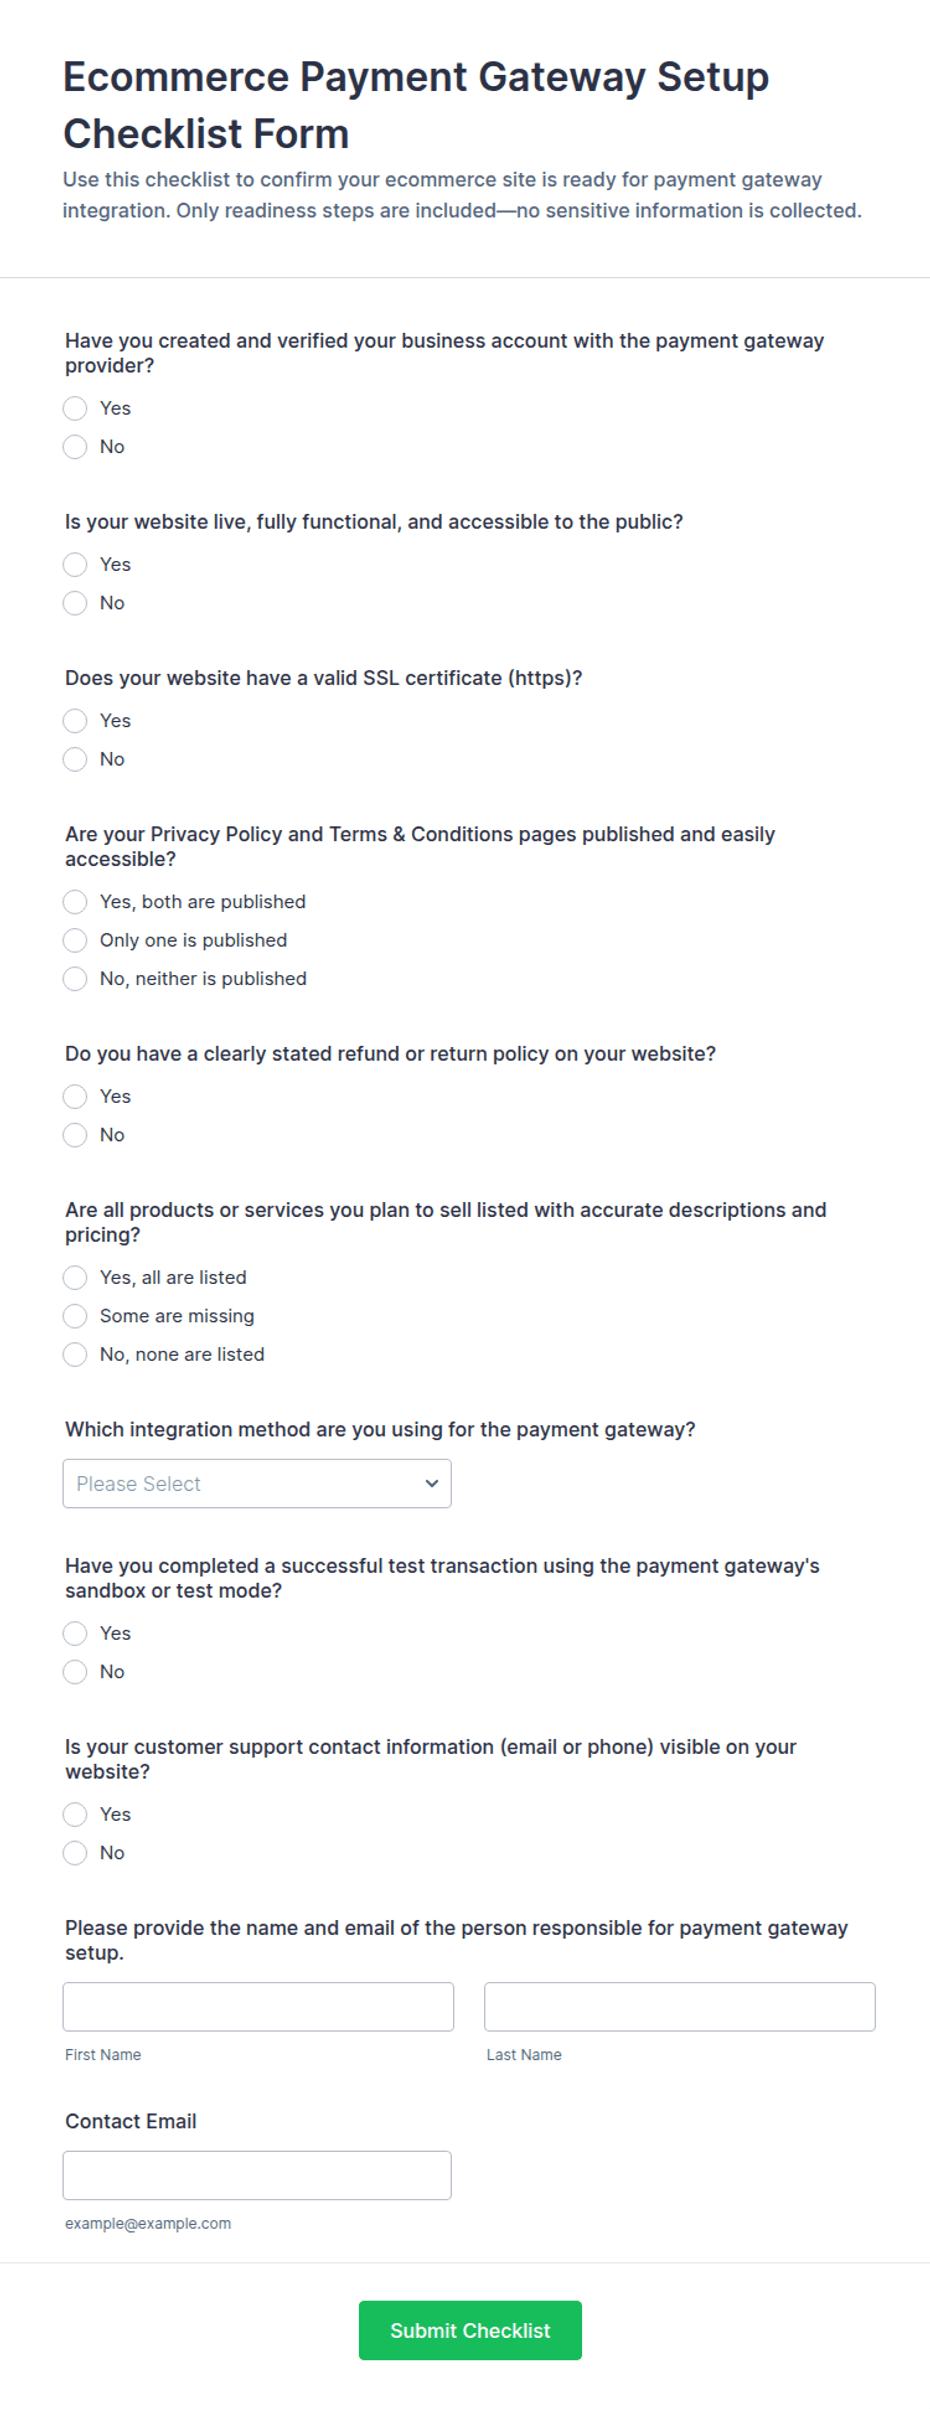Viewport: 930px width, 2409px height.
Task: Select Yes for refund or return policy
Action: (75, 1097)
